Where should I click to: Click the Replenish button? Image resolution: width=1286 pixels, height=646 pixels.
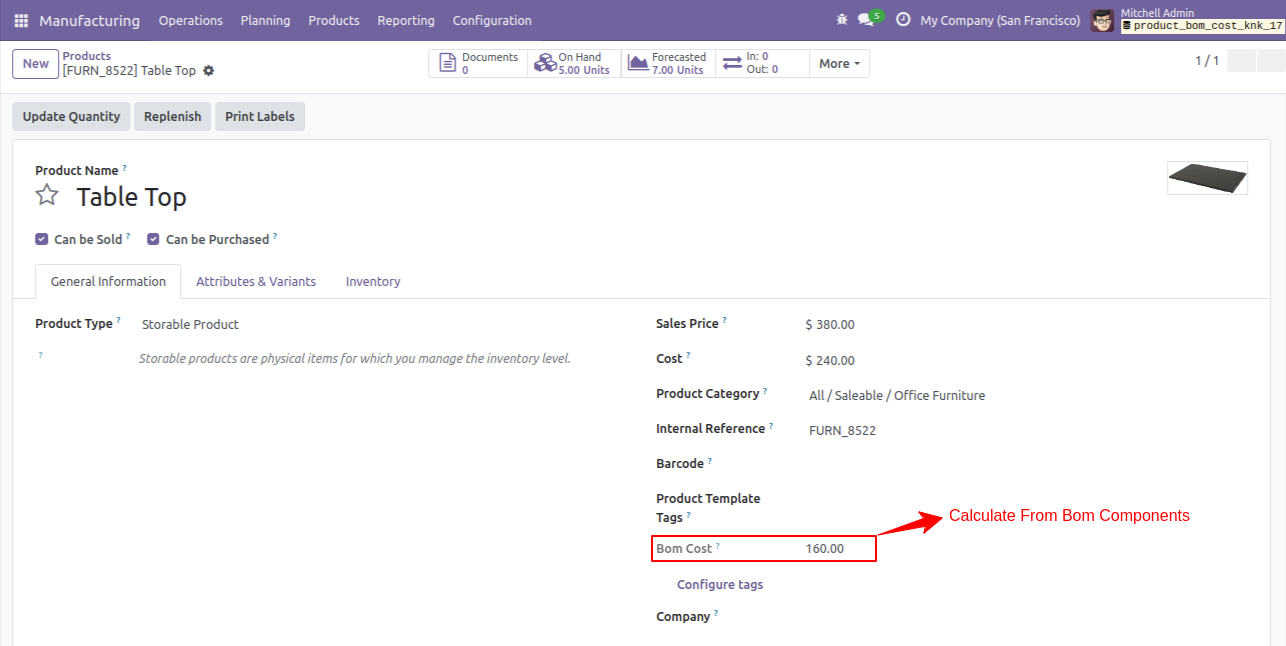click(172, 116)
